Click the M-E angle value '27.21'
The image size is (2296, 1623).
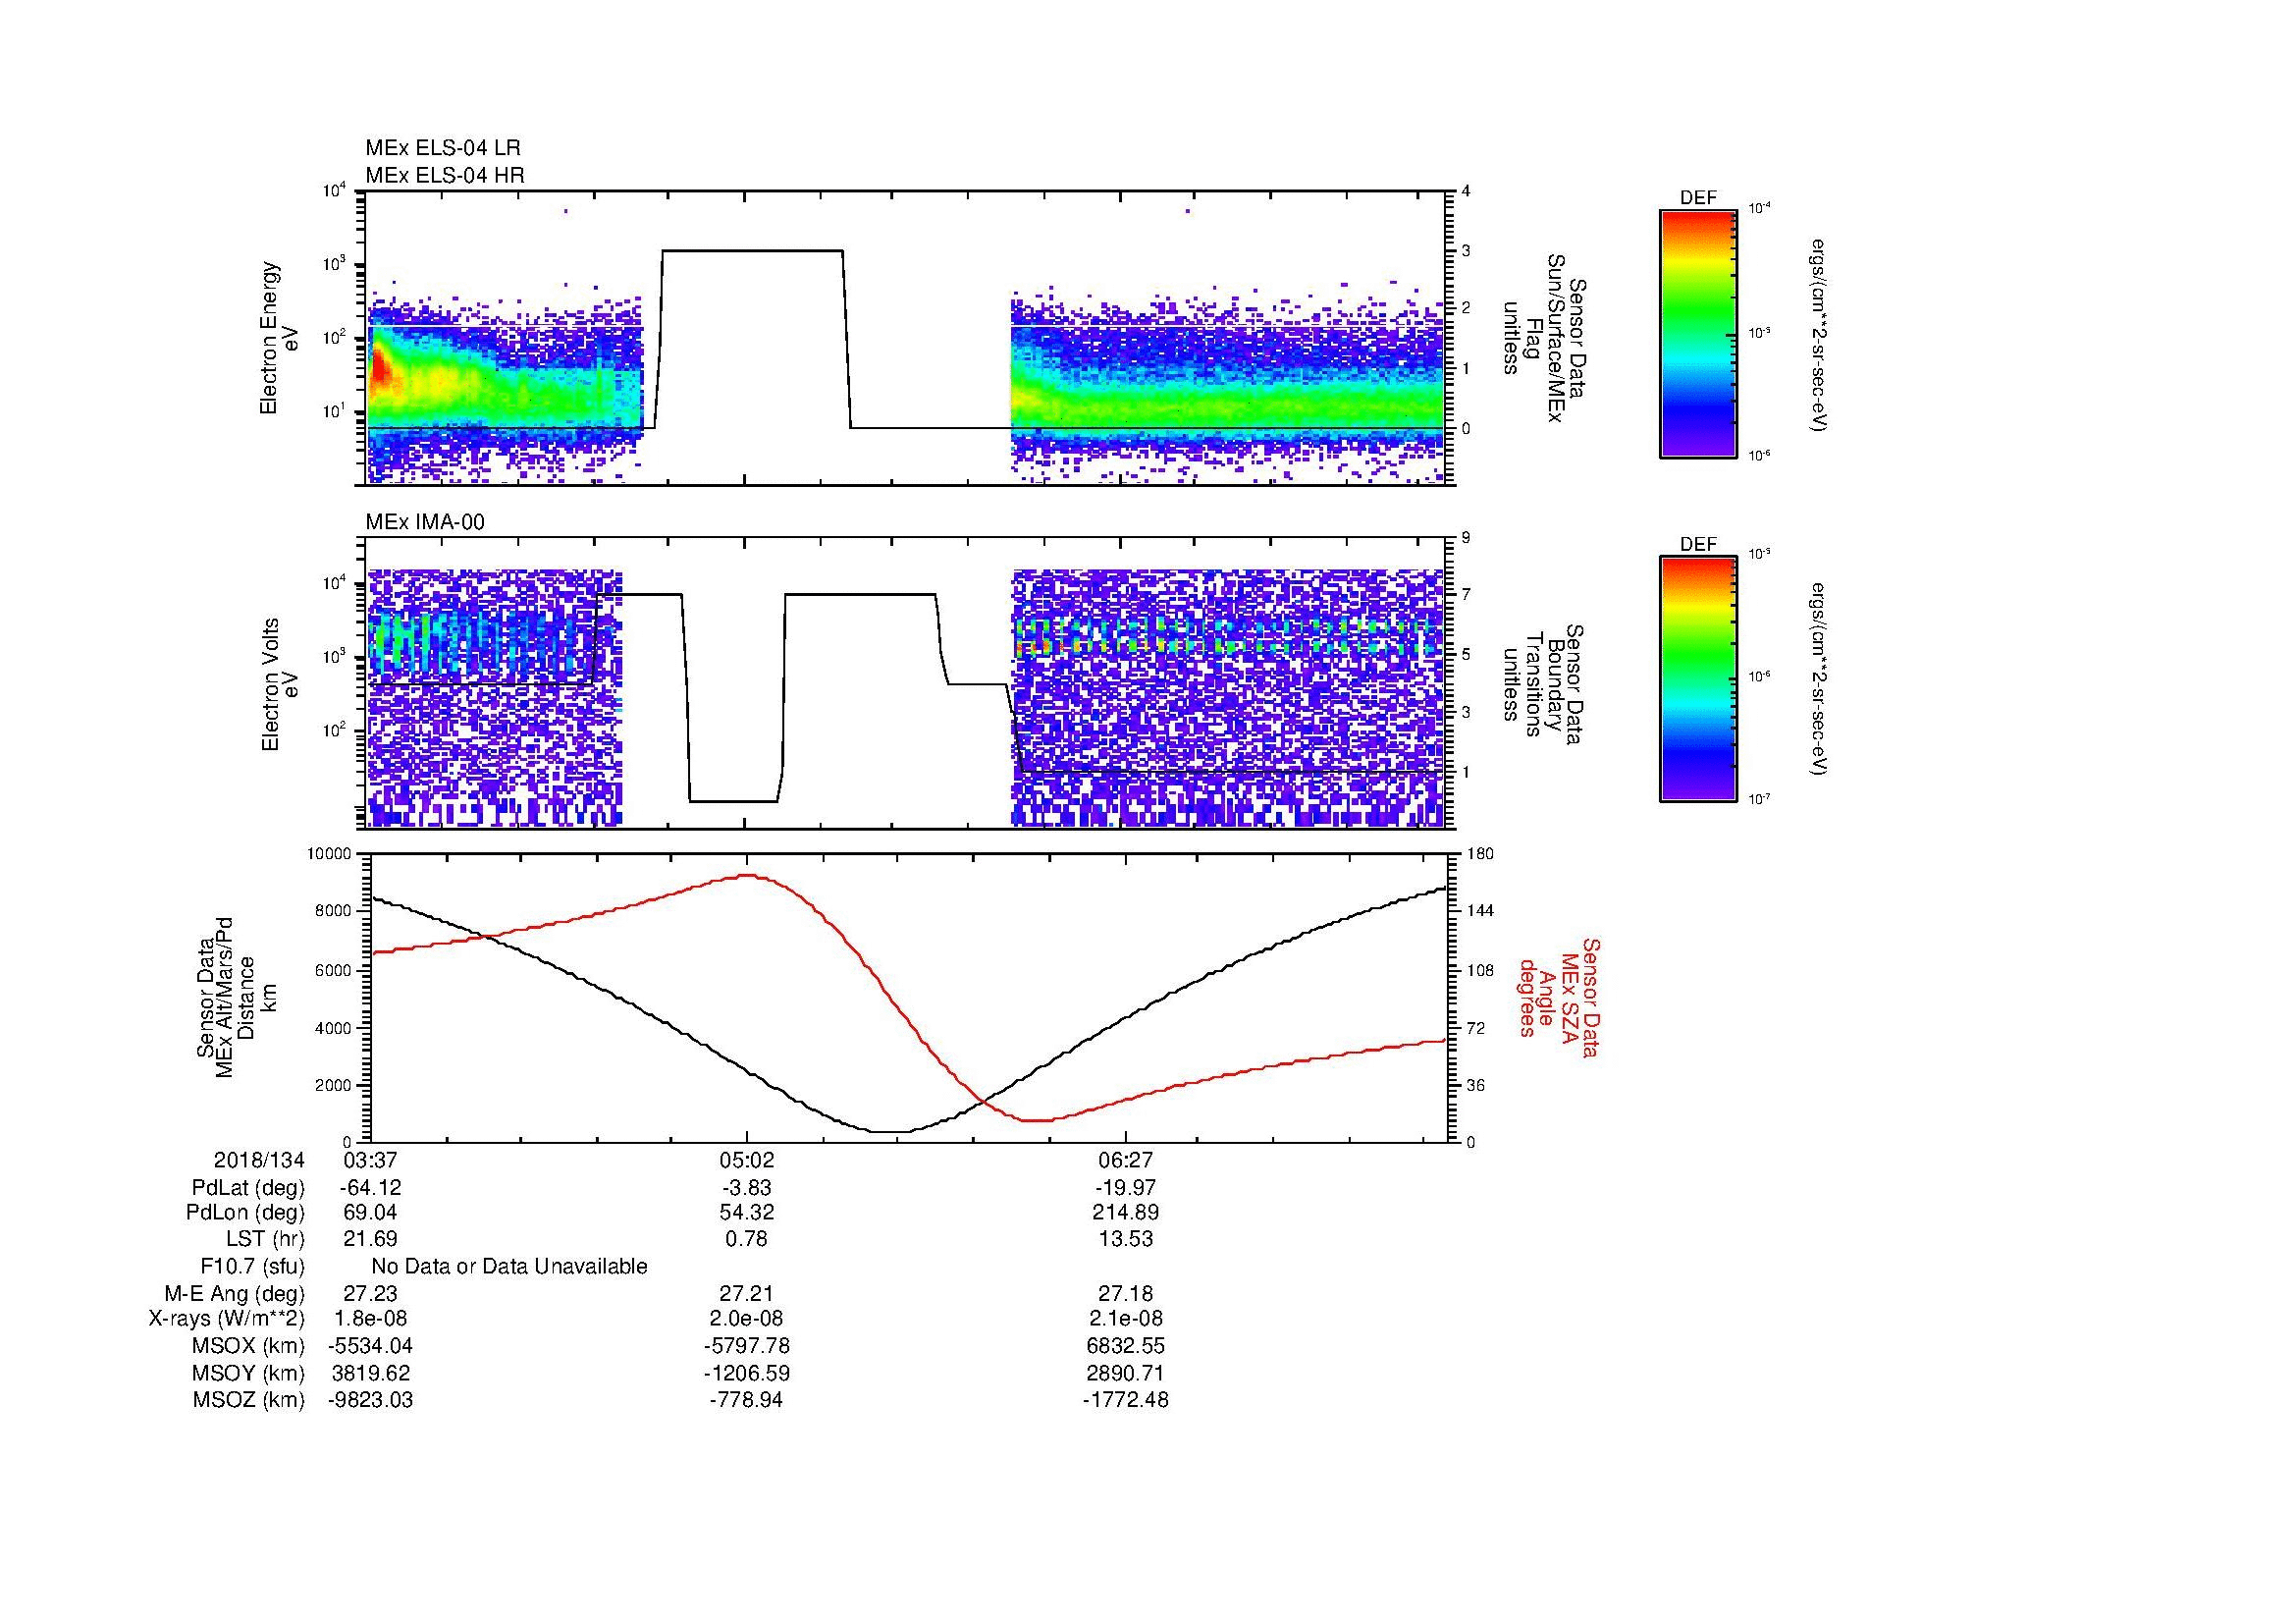746,1293
